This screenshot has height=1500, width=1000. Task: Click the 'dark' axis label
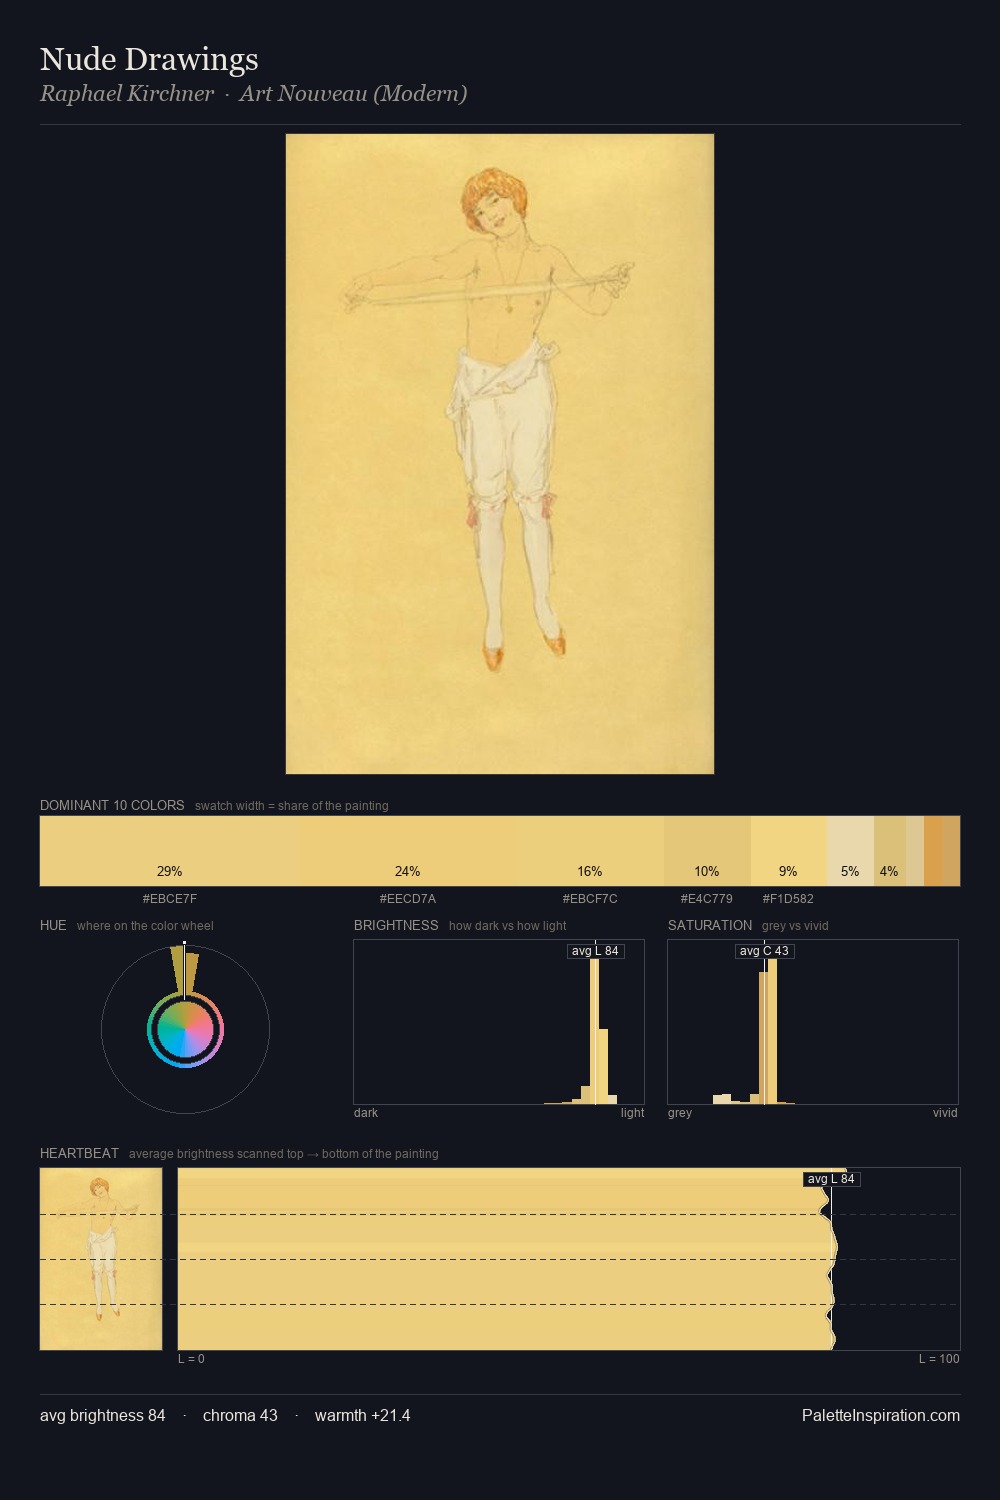coord(366,1113)
